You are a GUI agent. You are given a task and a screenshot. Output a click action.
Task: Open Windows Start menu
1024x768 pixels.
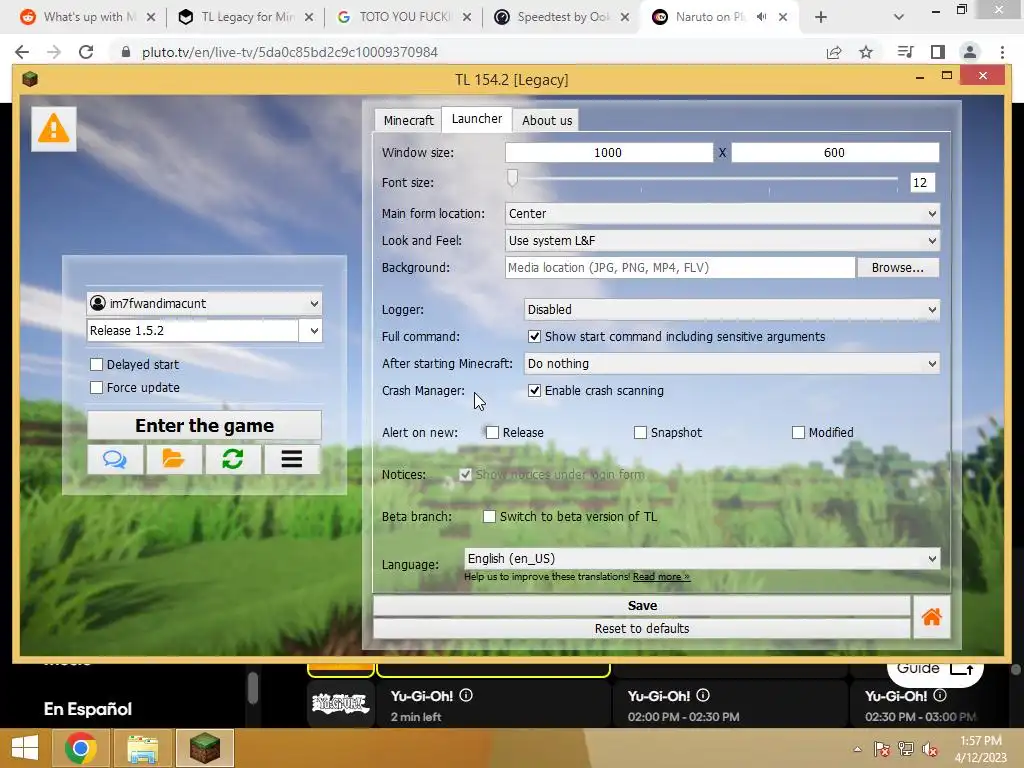tap(25, 748)
